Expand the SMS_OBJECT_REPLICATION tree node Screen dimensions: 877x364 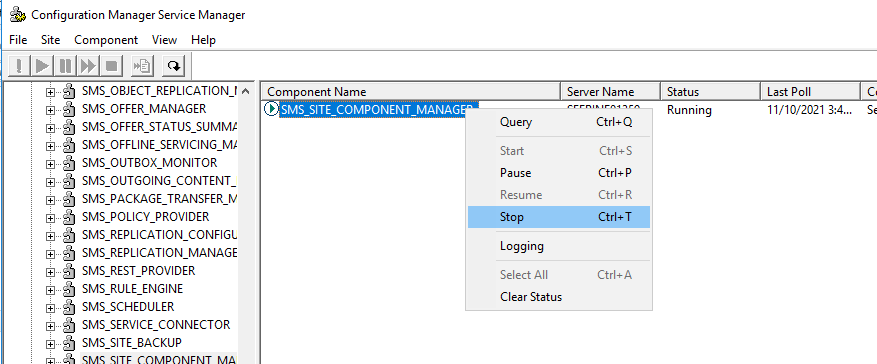50,92
